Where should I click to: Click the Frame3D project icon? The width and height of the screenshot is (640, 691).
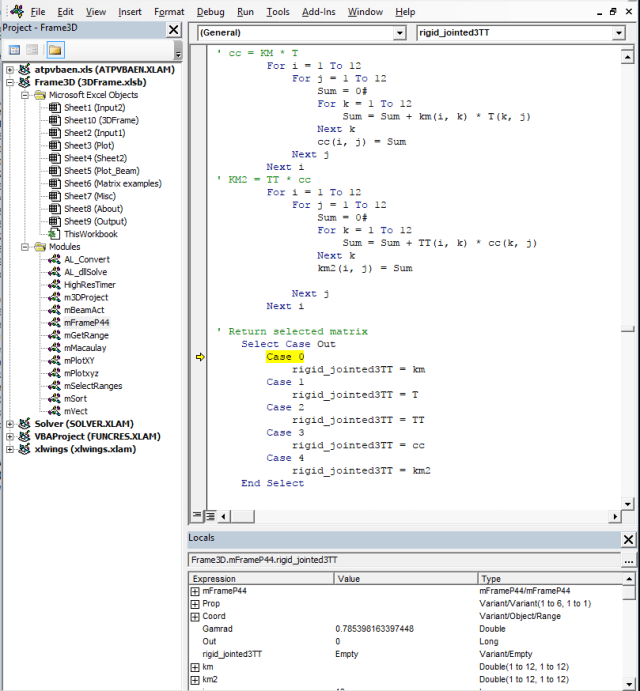25,83
